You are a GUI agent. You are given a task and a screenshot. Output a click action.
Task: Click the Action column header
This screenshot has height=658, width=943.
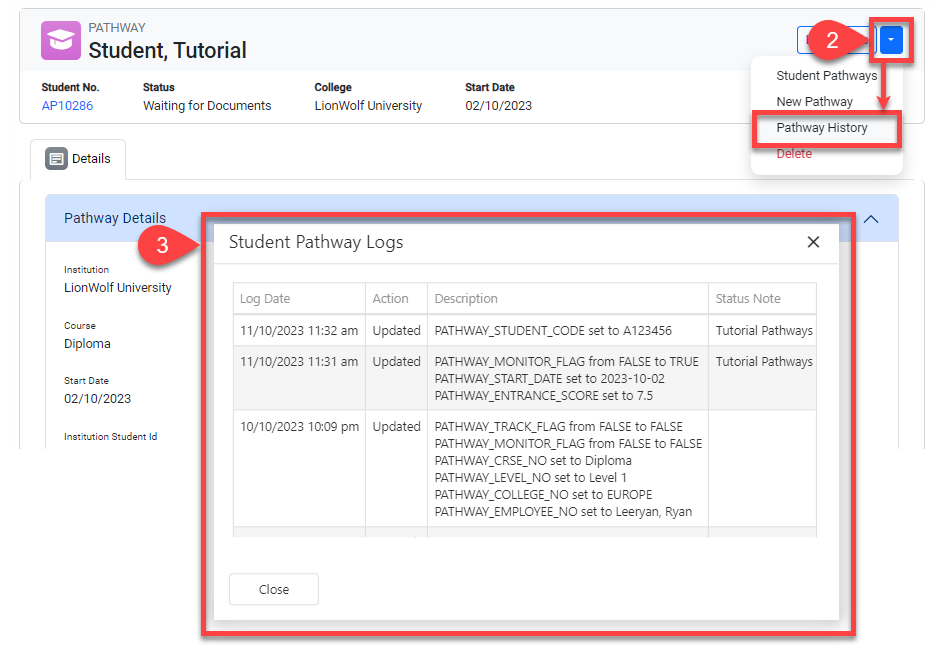pyautogui.click(x=390, y=298)
